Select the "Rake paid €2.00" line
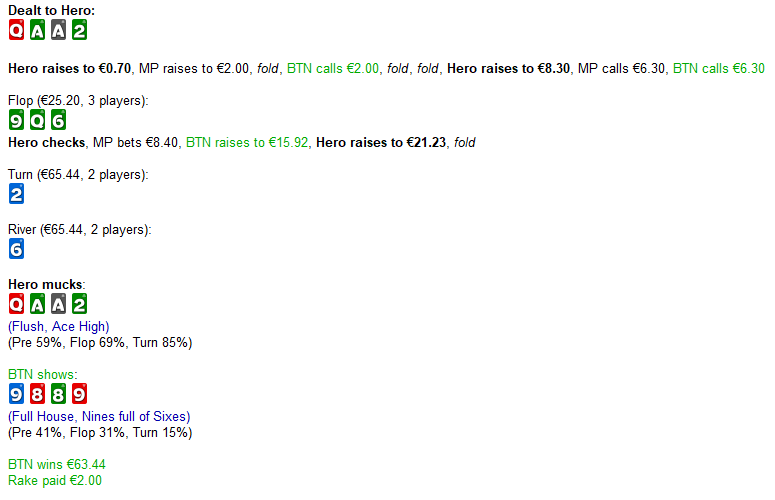The width and height of the screenshot is (775, 500). coord(55,481)
